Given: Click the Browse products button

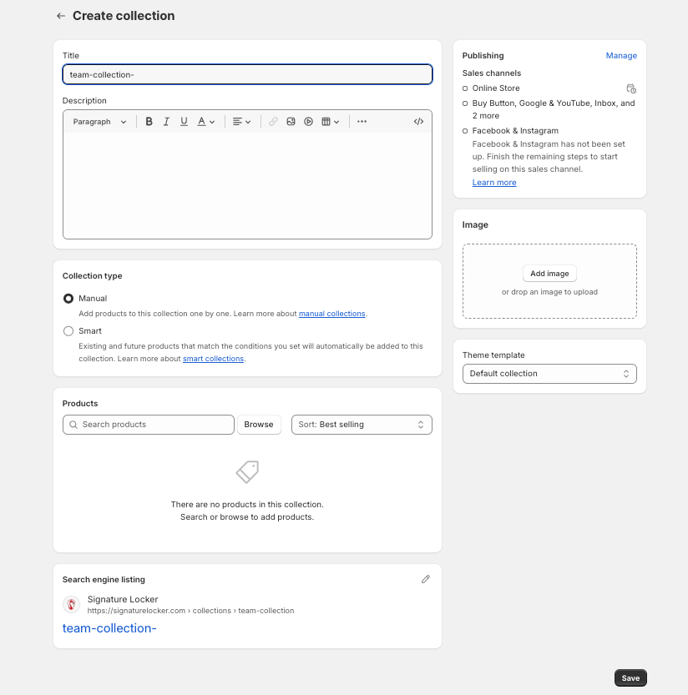Looking at the screenshot, I should 258,425.
